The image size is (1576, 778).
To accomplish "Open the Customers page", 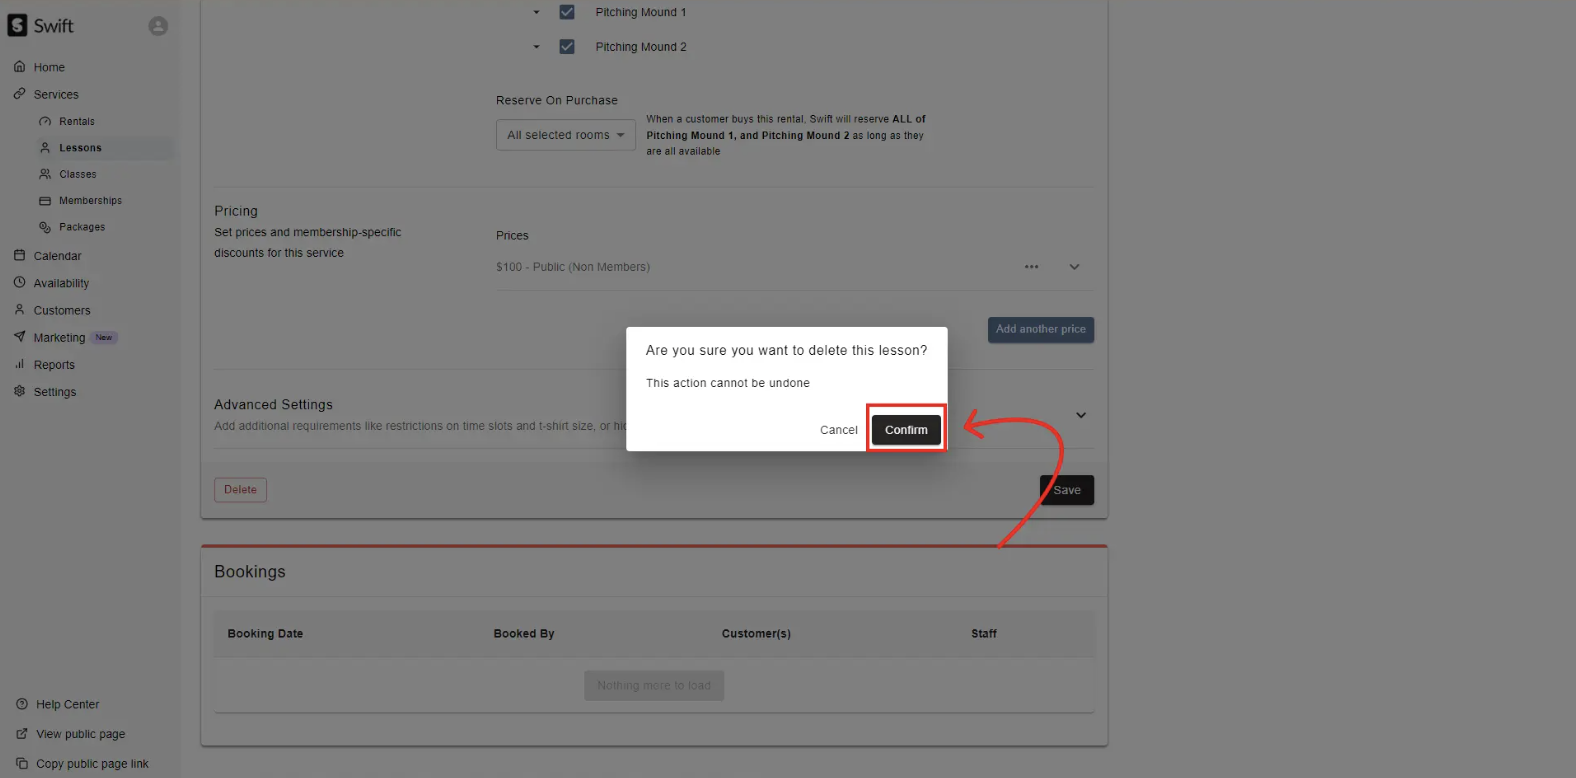I will pyautogui.click(x=62, y=310).
